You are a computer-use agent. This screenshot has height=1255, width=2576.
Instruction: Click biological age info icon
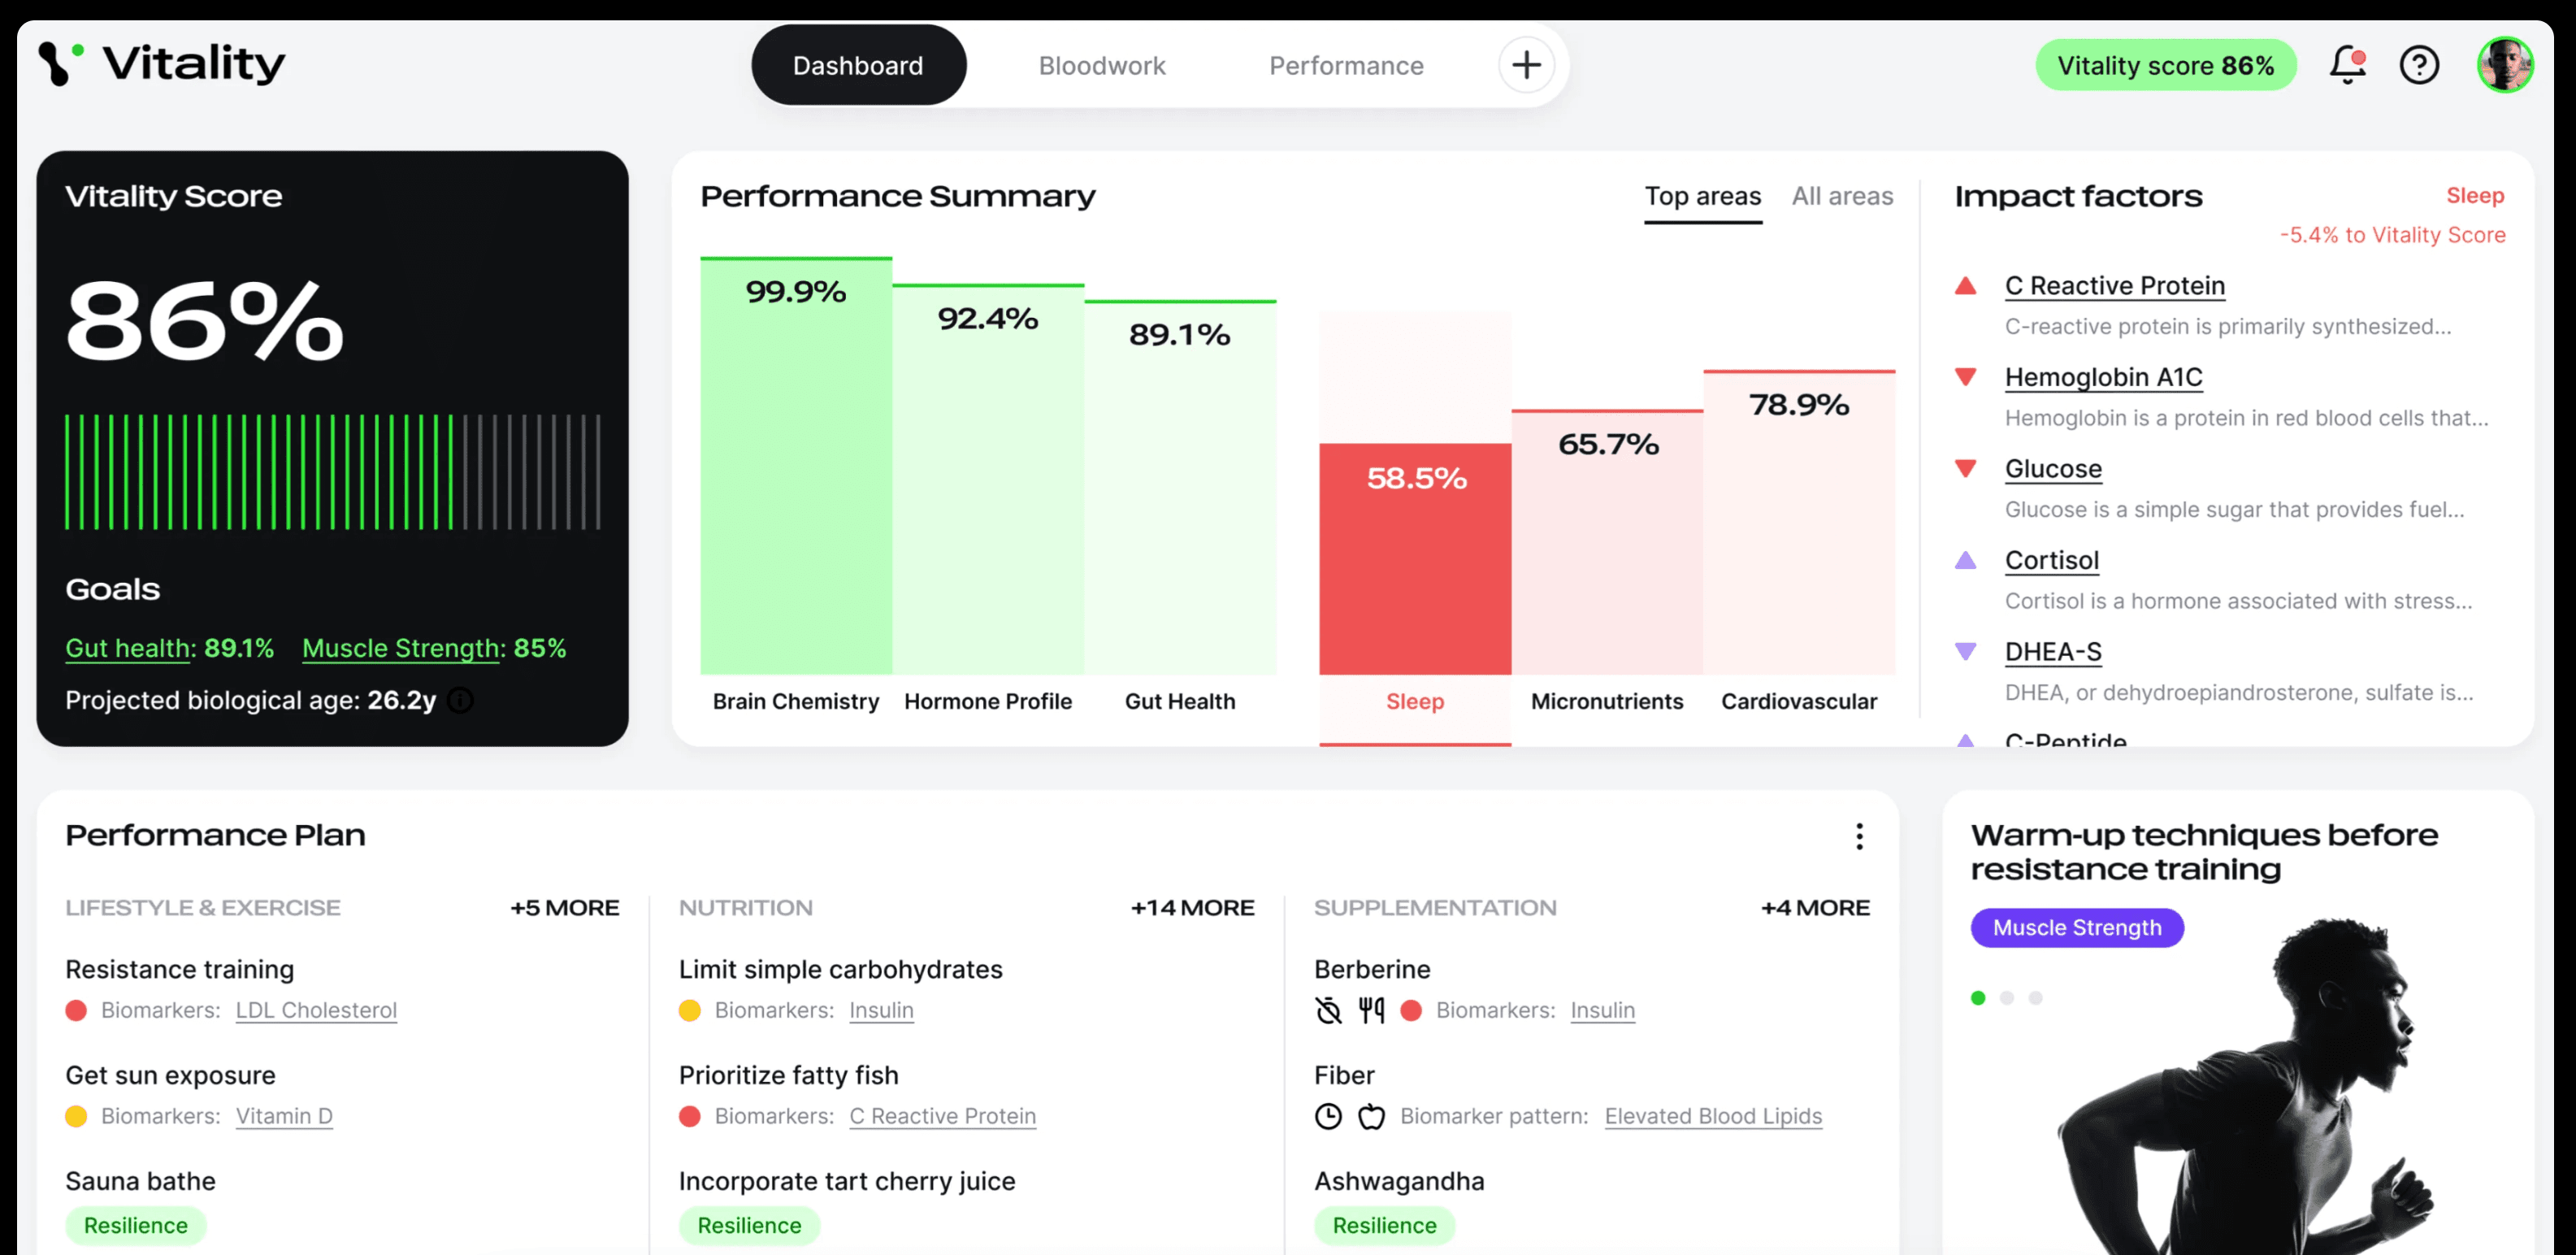(x=461, y=700)
